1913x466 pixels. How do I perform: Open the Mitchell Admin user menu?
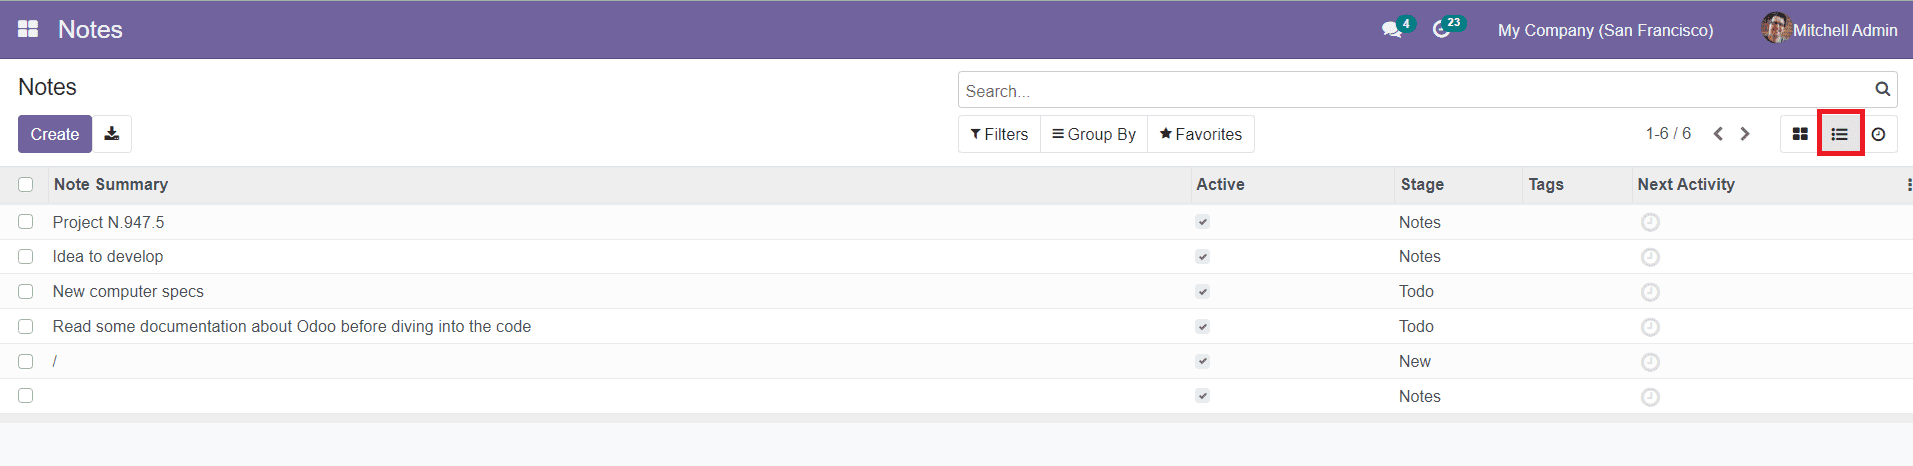point(1829,29)
